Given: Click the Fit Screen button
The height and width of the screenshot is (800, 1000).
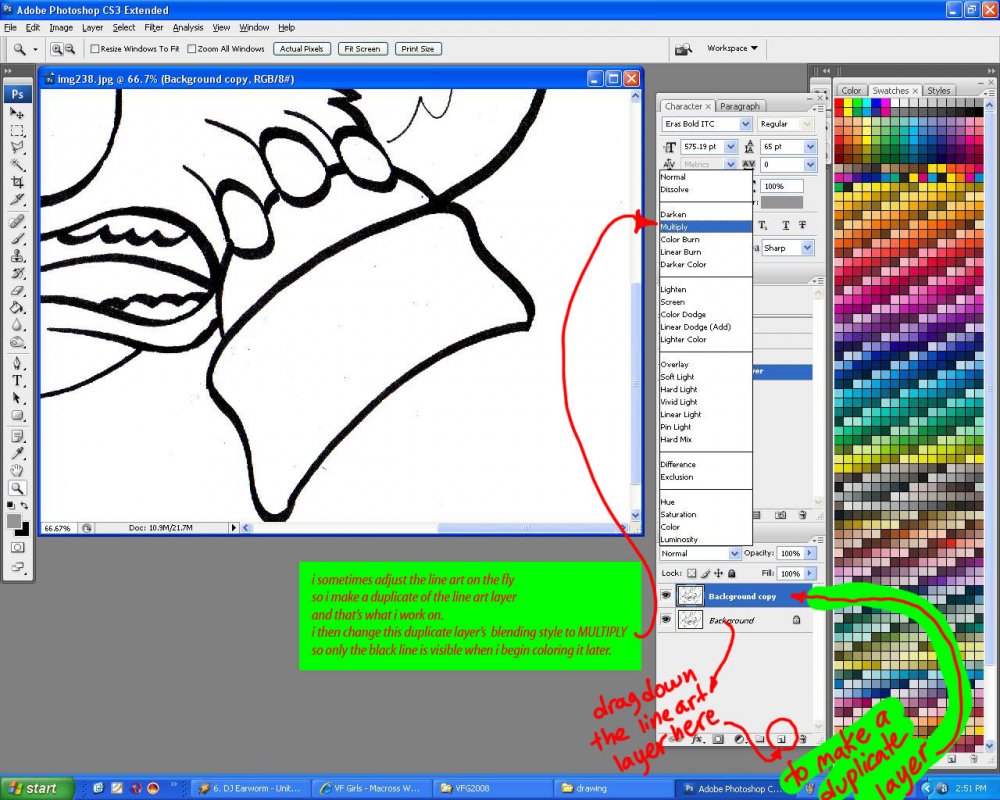Looking at the screenshot, I should 362,48.
